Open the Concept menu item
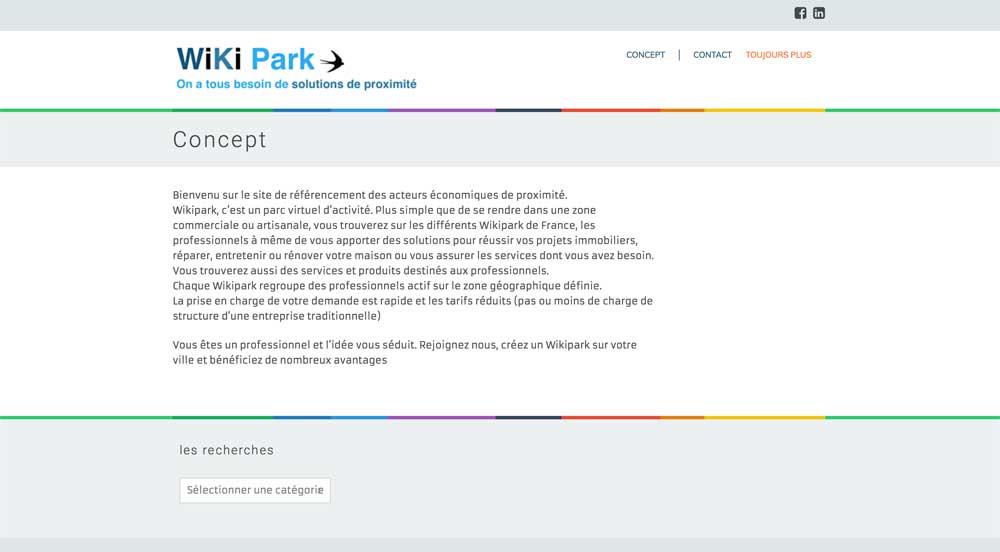The width and height of the screenshot is (1000, 552). pos(645,55)
